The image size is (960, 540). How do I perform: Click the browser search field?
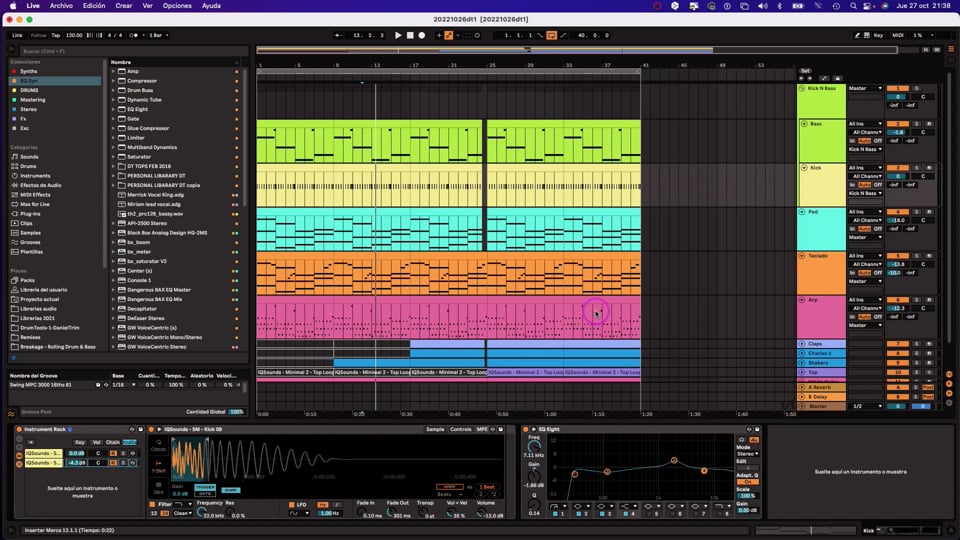click(x=132, y=51)
